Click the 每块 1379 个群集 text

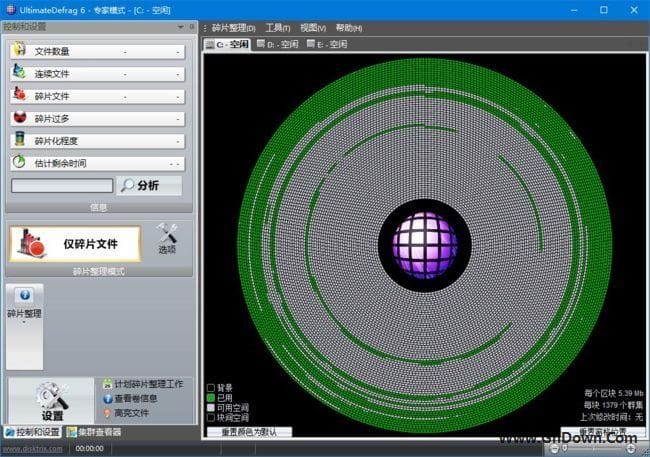tap(614, 405)
